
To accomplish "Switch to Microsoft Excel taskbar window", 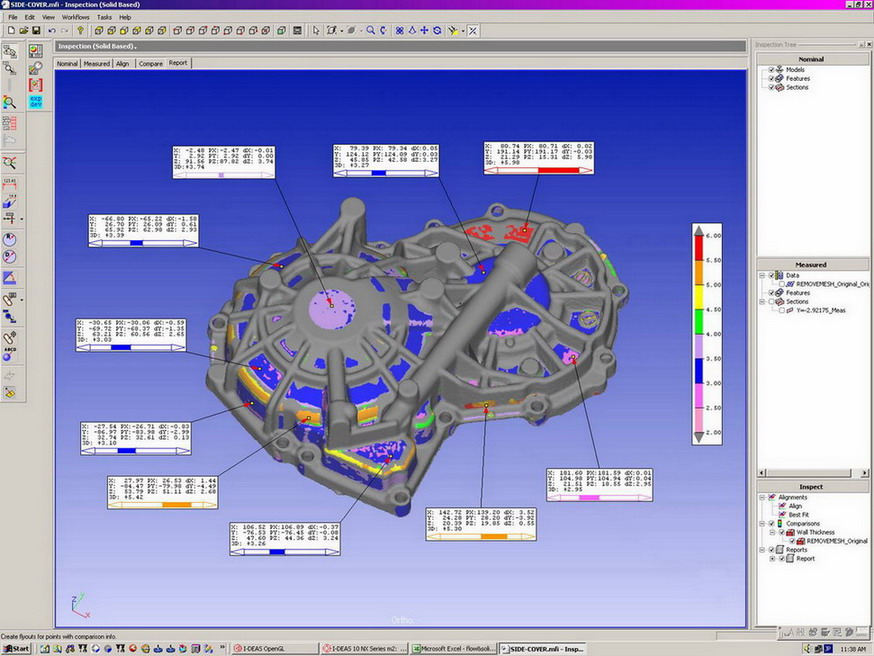I will [453, 649].
